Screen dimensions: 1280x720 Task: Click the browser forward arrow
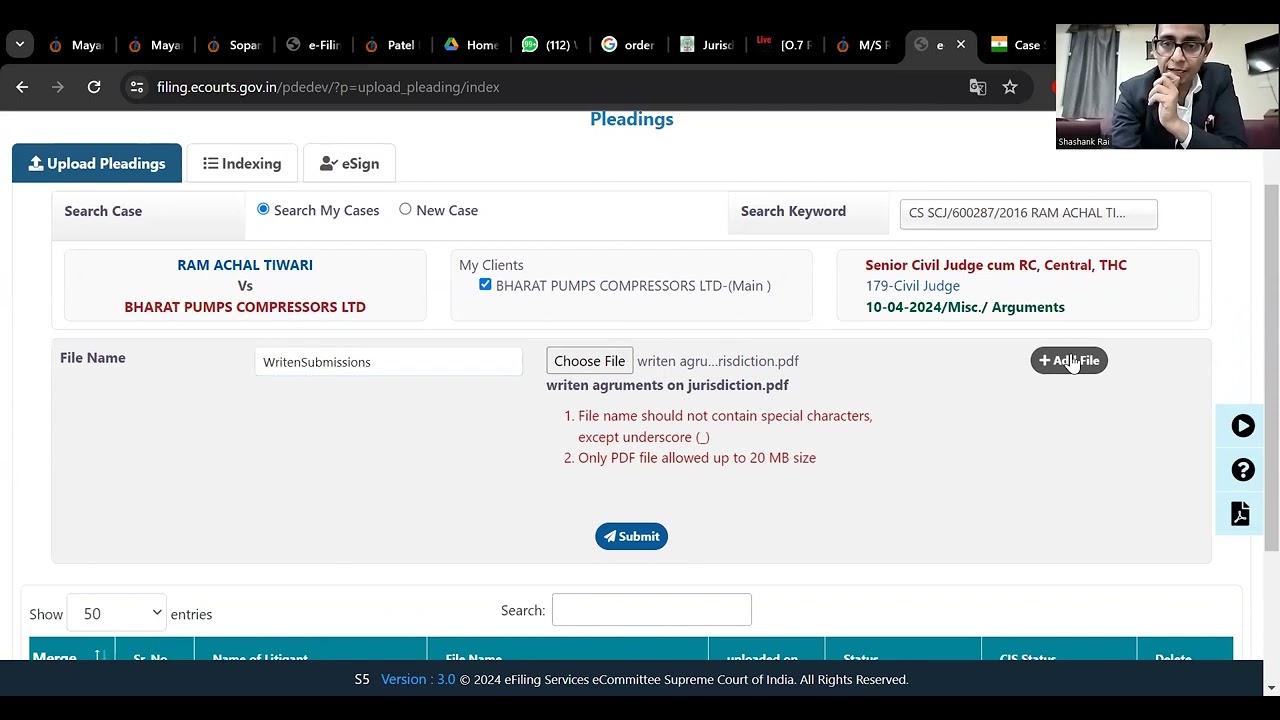pyautogui.click(x=58, y=87)
